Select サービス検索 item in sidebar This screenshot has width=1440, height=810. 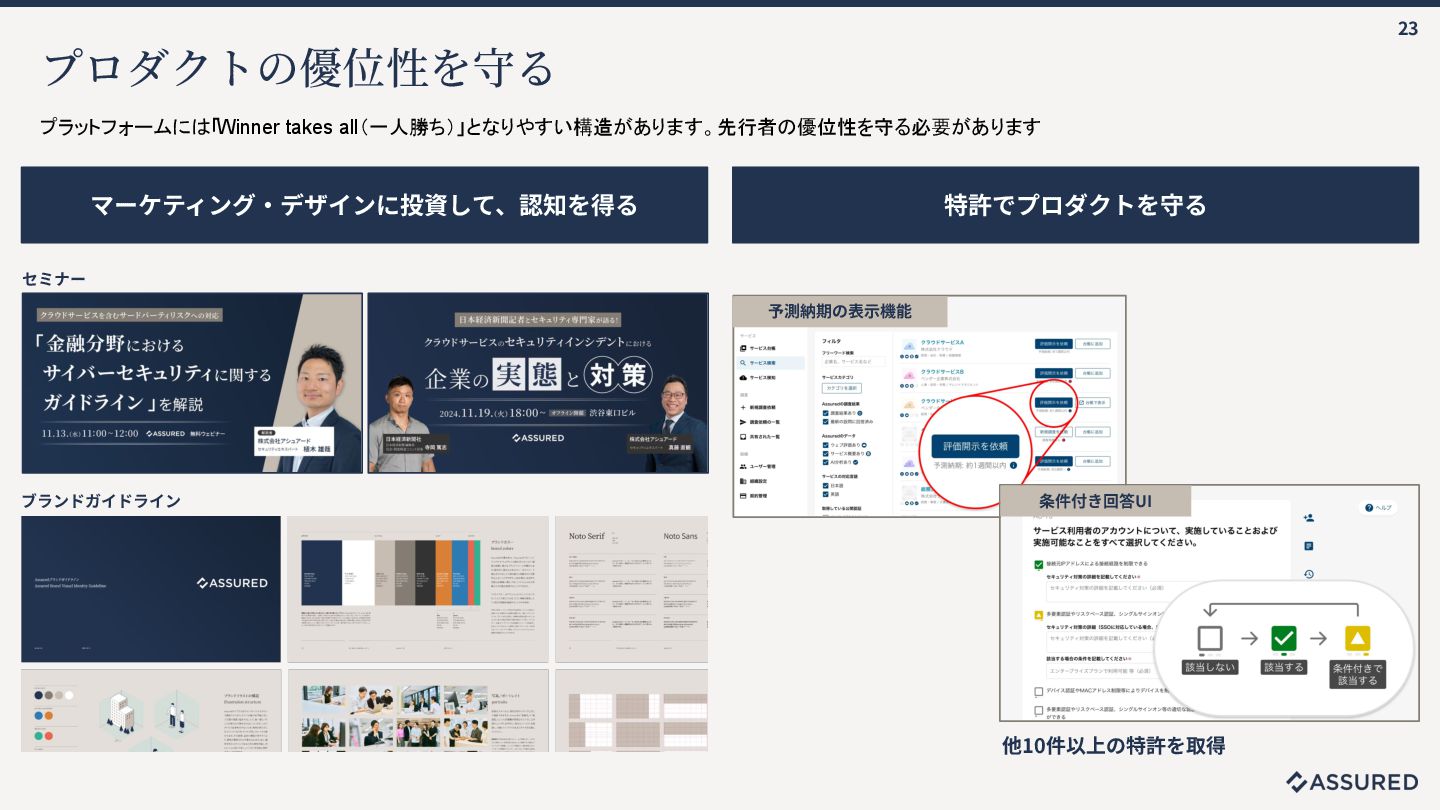click(771, 363)
